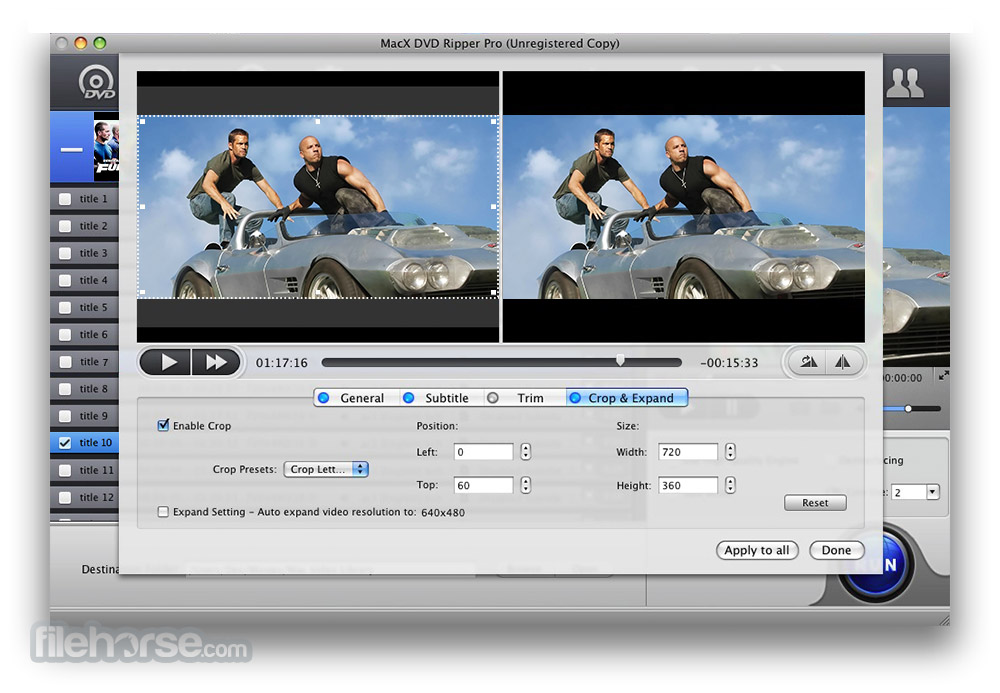Click the Height size stepper

(x=730, y=485)
